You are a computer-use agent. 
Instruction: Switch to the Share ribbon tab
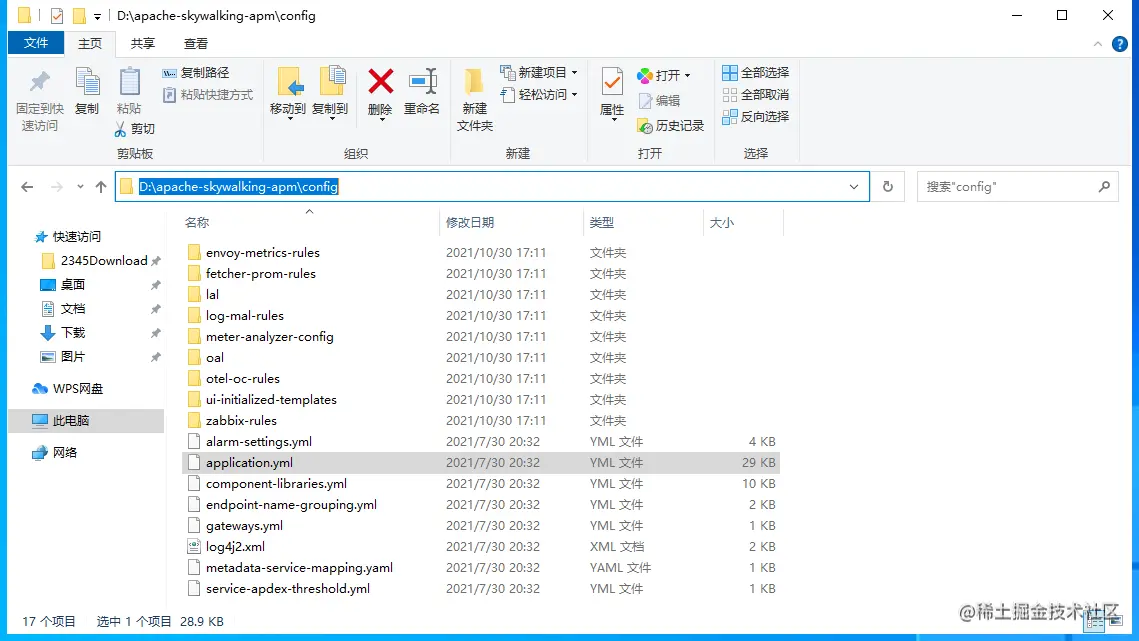[x=142, y=44]
